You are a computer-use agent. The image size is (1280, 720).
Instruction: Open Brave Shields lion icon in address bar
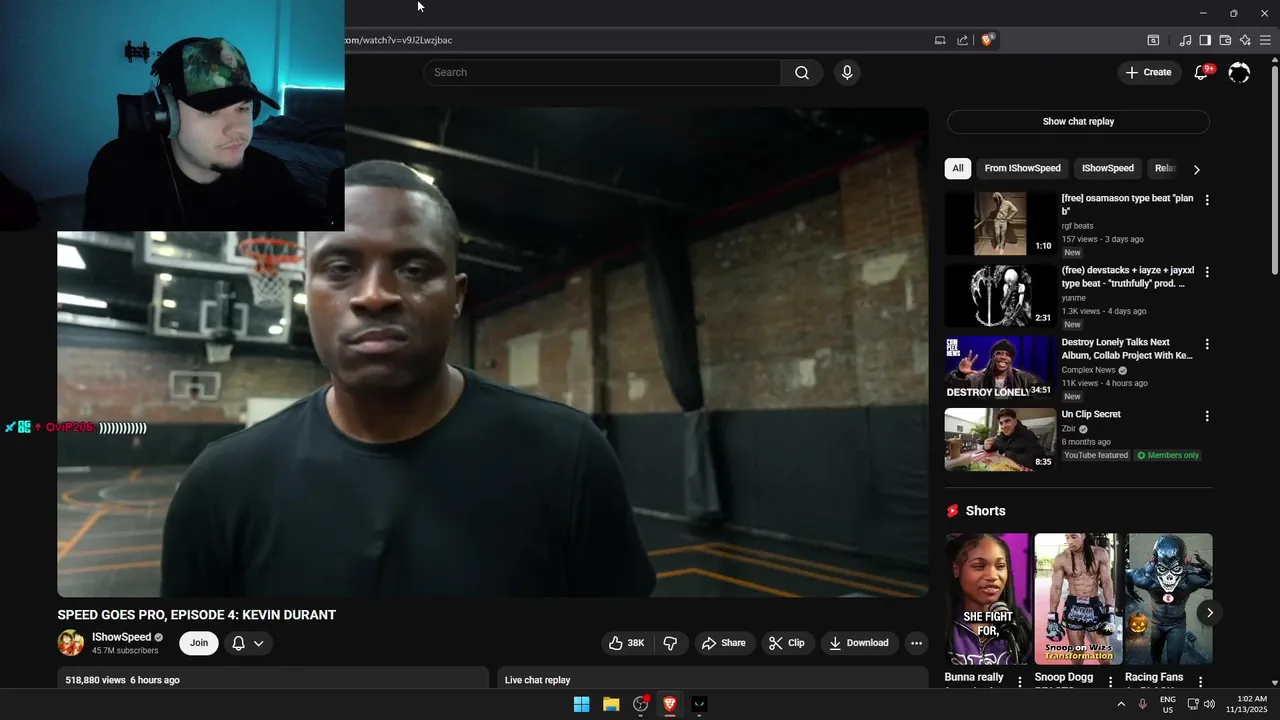pos(987,40)
